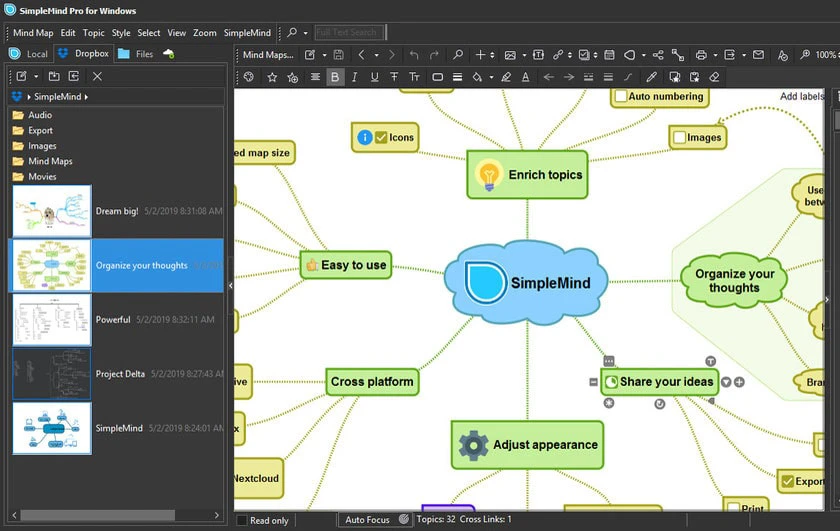The height and width of the screenshot is (531, 840).
Task: Open the Dream big! mind map thumbnail
Action: [52, 211]
